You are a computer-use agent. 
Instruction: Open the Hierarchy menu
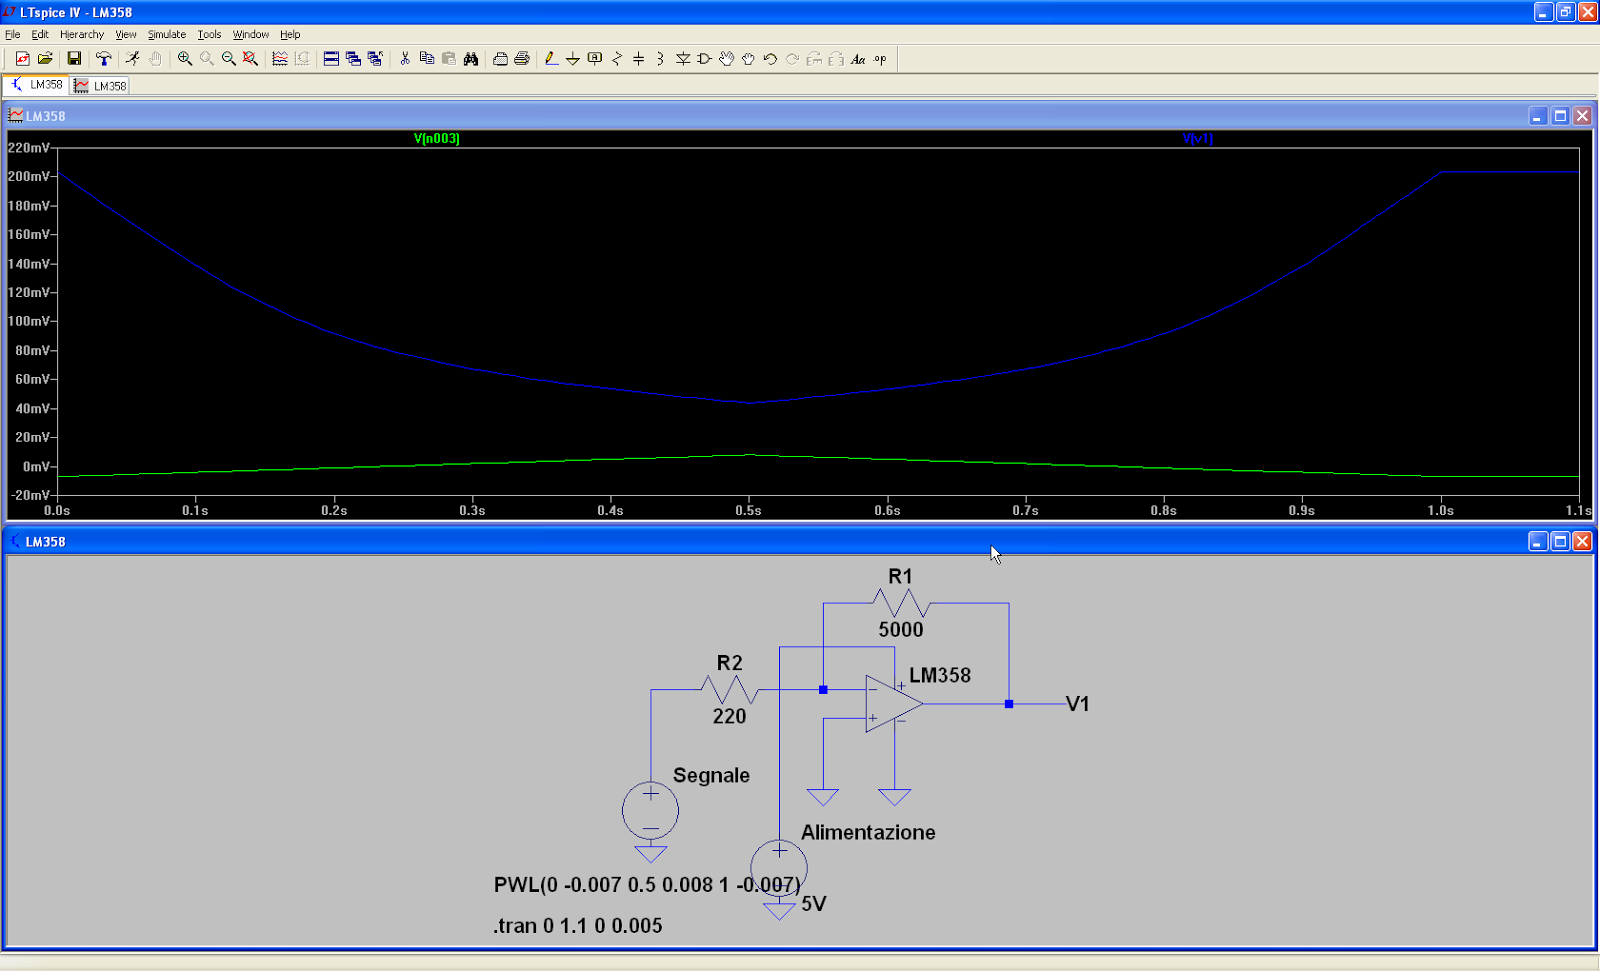[x=81, y=34]
